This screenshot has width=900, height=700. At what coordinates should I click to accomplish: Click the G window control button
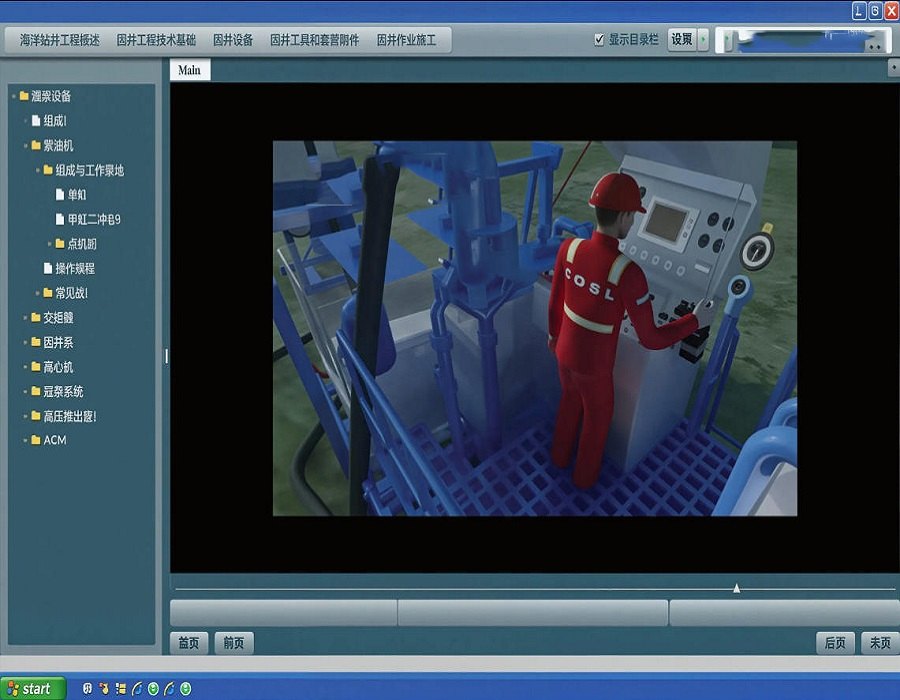tap(875, 11)
